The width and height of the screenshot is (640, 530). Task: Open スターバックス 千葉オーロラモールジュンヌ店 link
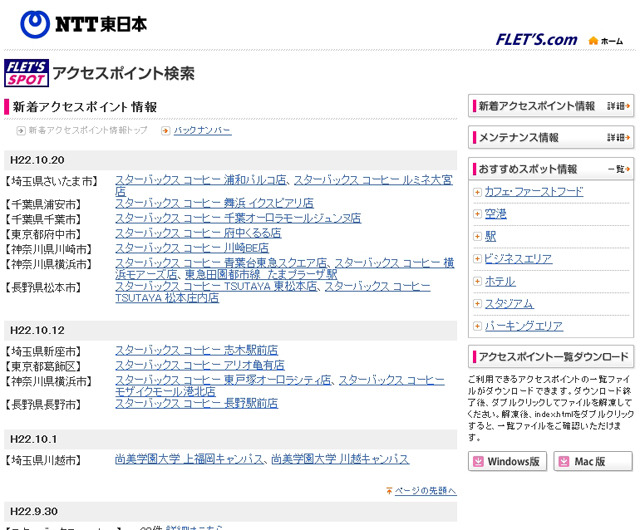coord(238,218)
